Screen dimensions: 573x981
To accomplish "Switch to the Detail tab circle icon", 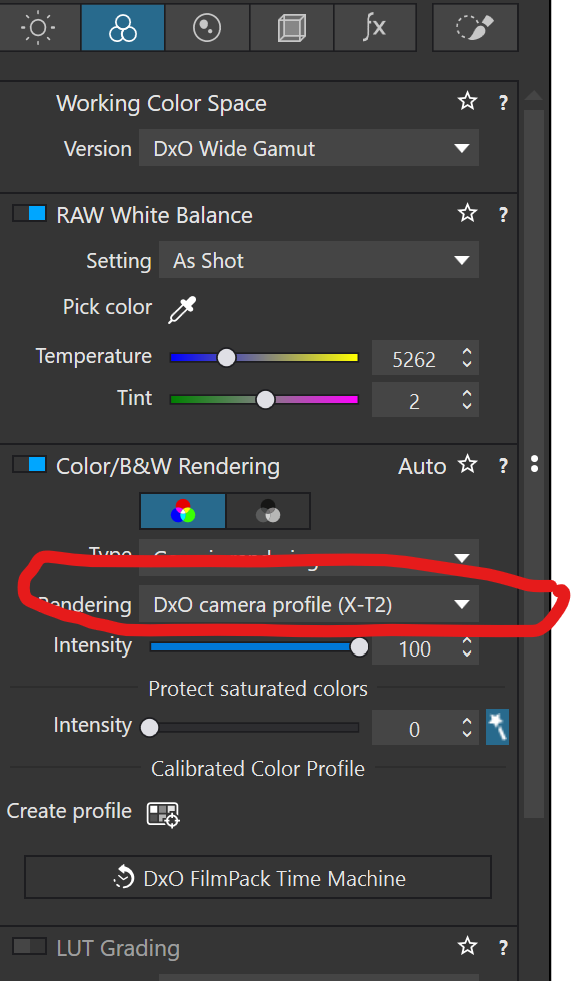I will point(207,28).
